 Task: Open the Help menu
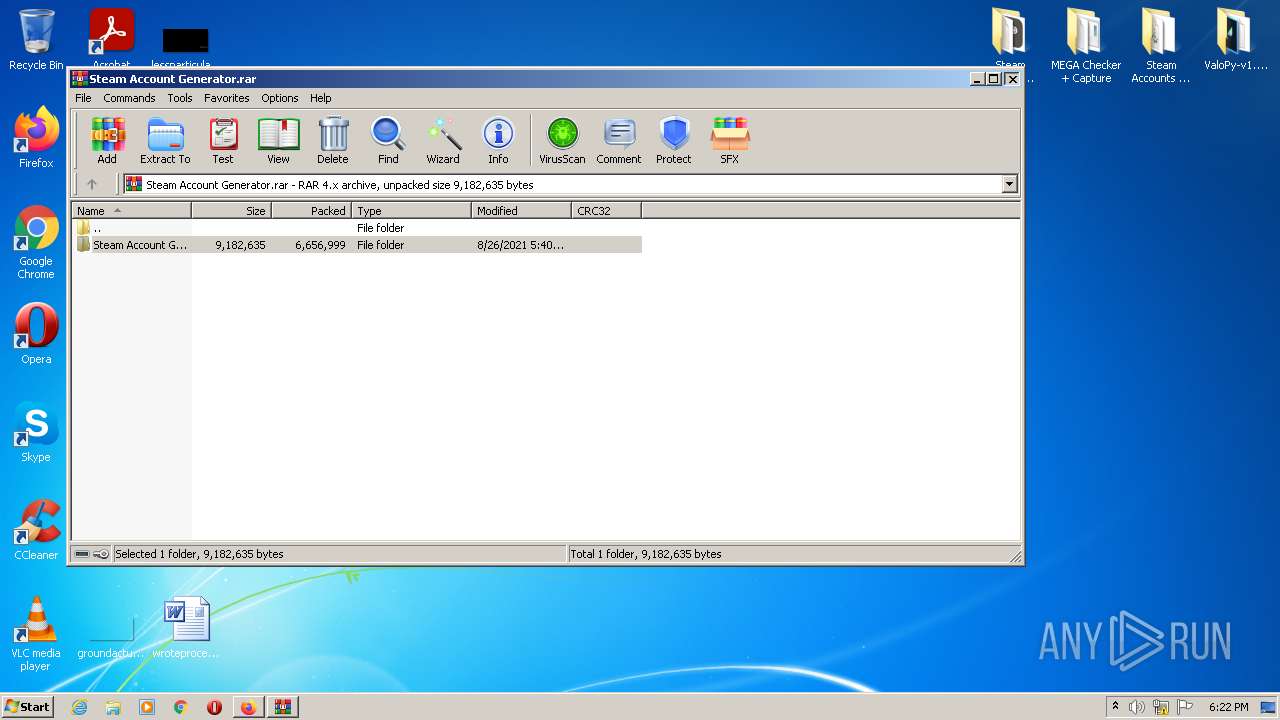[x=320, y=98]
